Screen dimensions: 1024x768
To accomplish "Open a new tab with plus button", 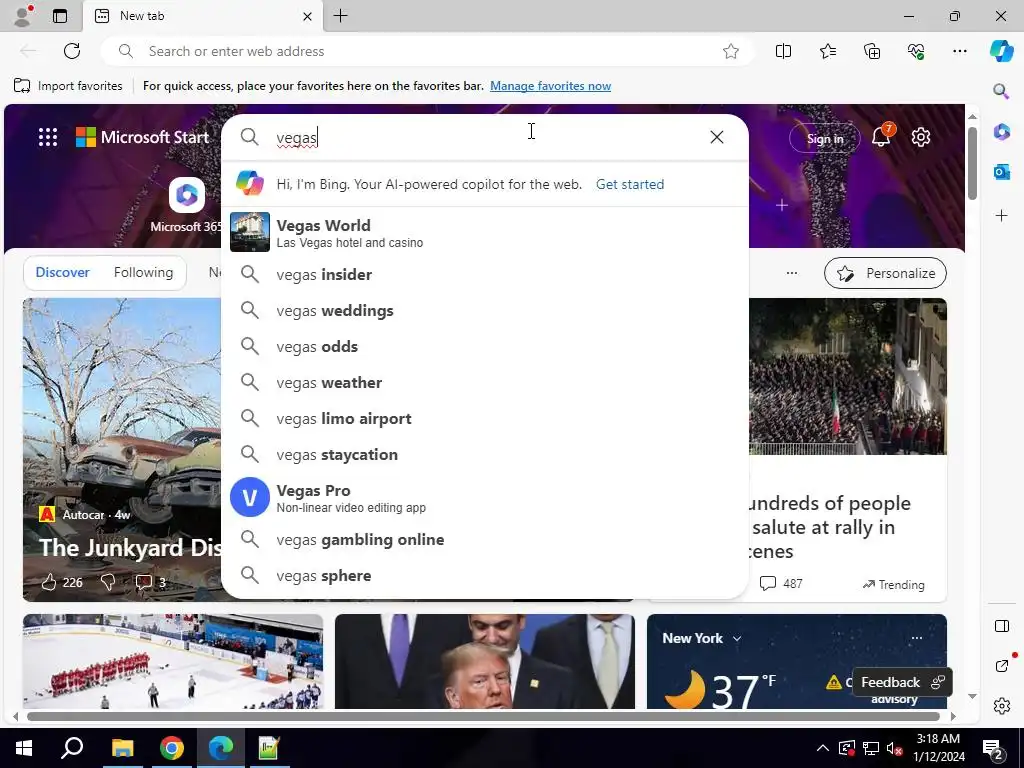I will pyautogui.click(x=340, y=16).
